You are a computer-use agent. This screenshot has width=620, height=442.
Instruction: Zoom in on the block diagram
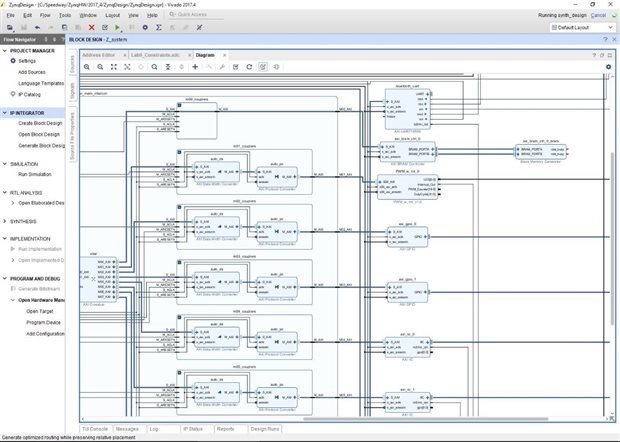(87, 67)
